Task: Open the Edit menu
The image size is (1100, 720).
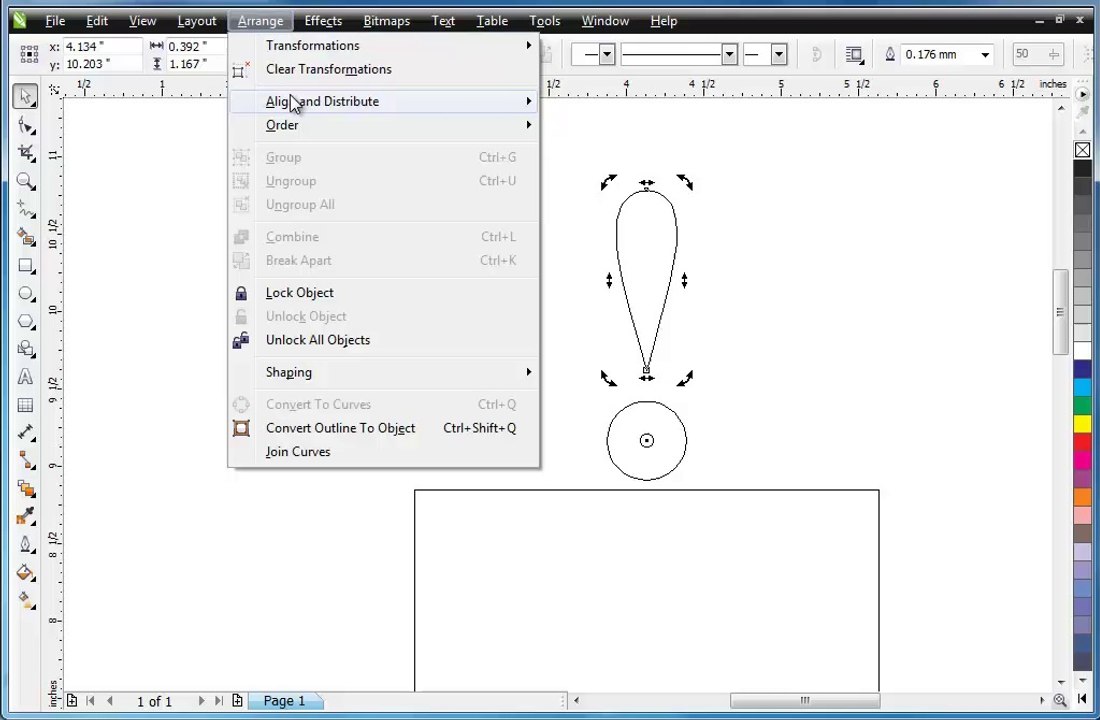Action: (97, 21)
